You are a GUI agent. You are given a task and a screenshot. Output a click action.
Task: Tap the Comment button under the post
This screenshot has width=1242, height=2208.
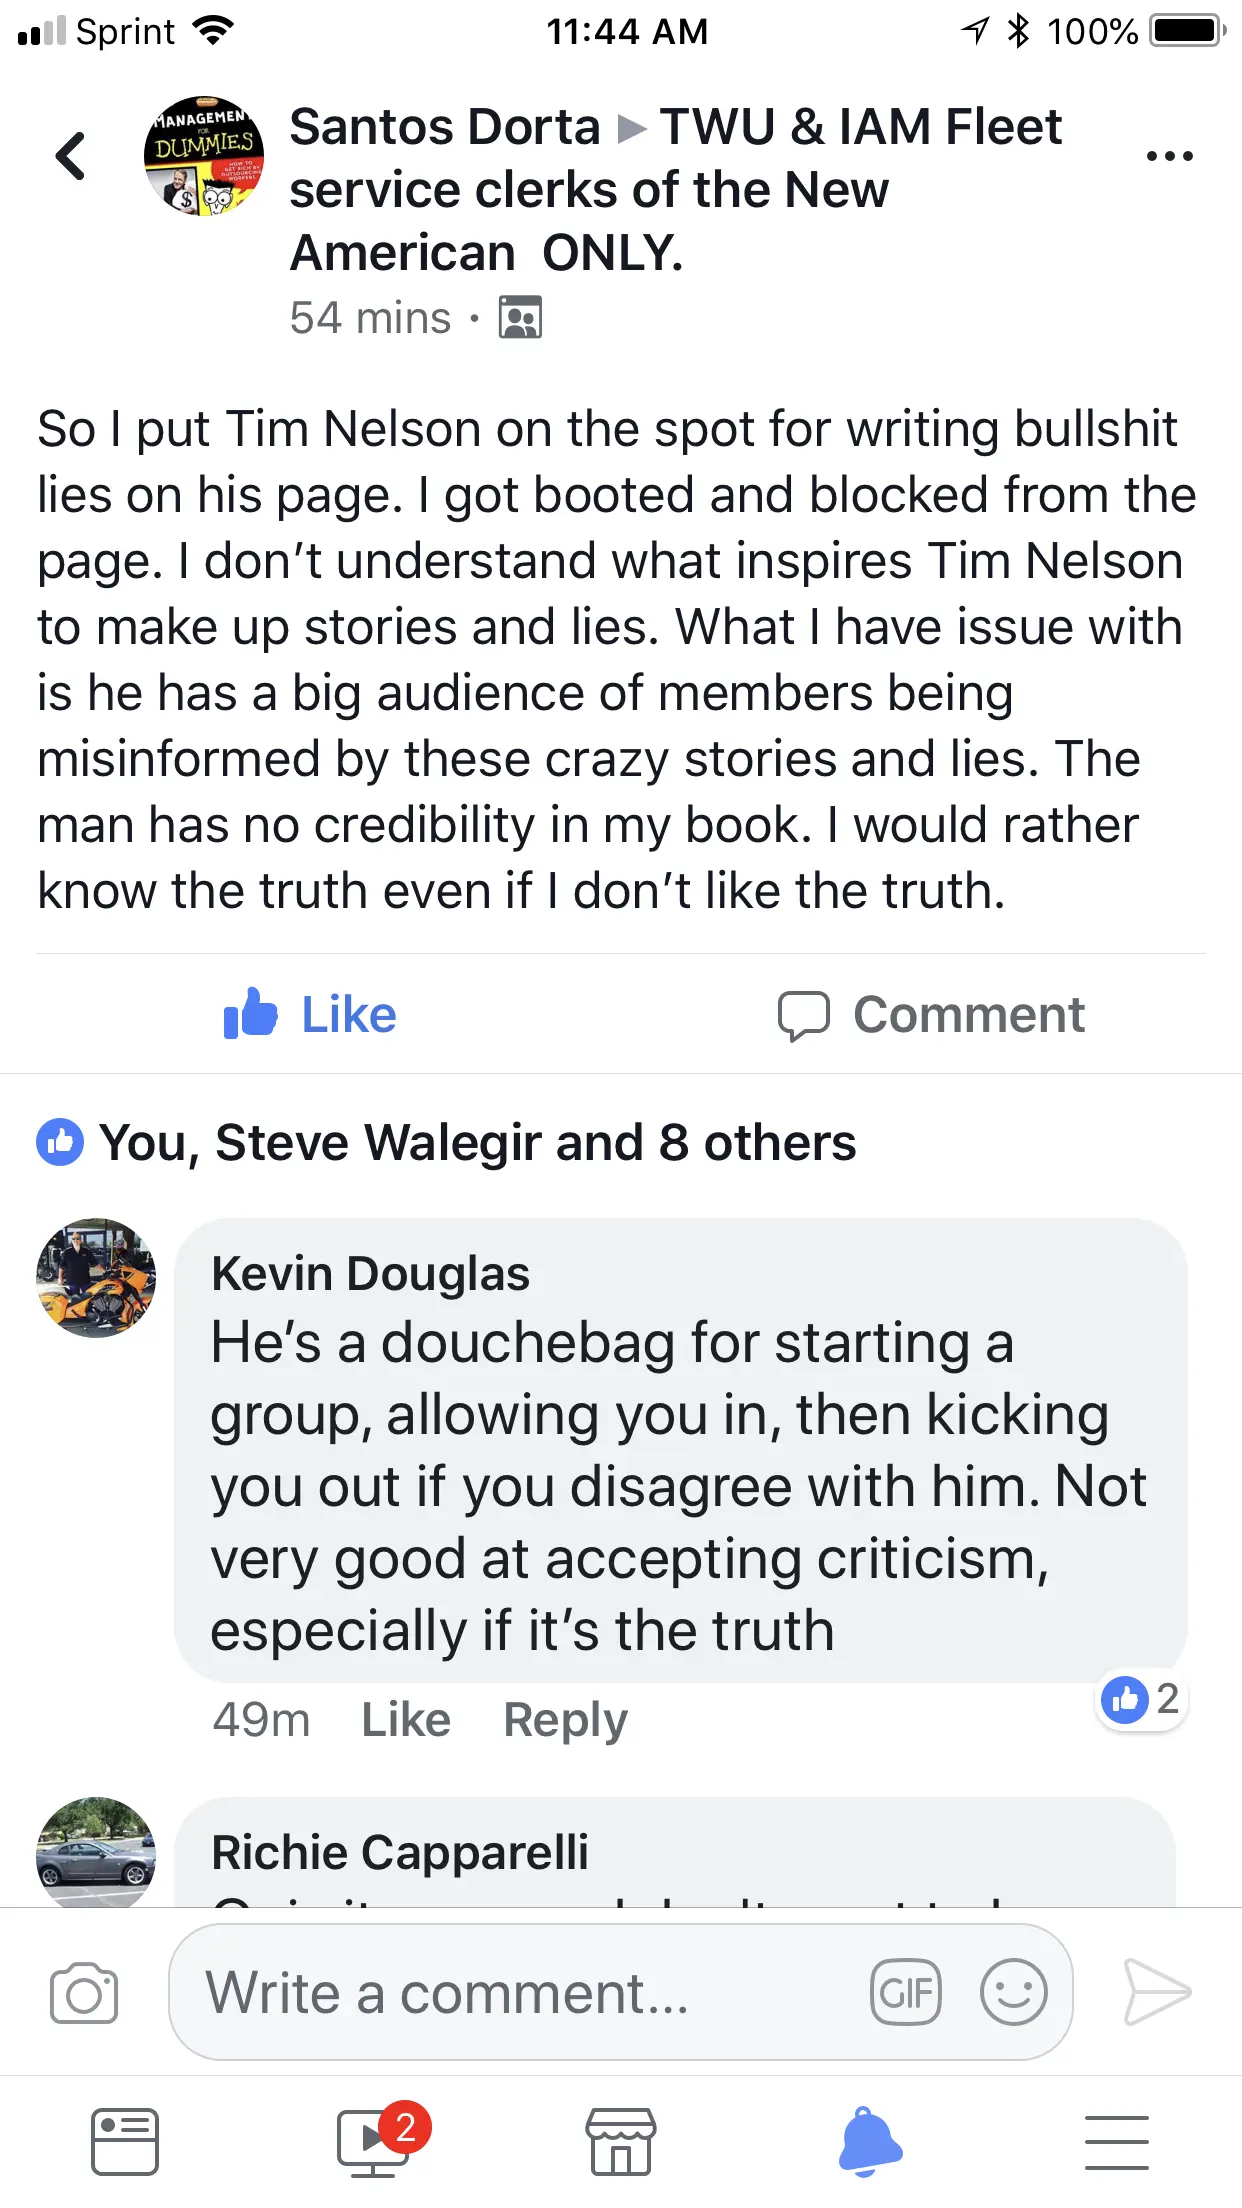coord(931,1014)
